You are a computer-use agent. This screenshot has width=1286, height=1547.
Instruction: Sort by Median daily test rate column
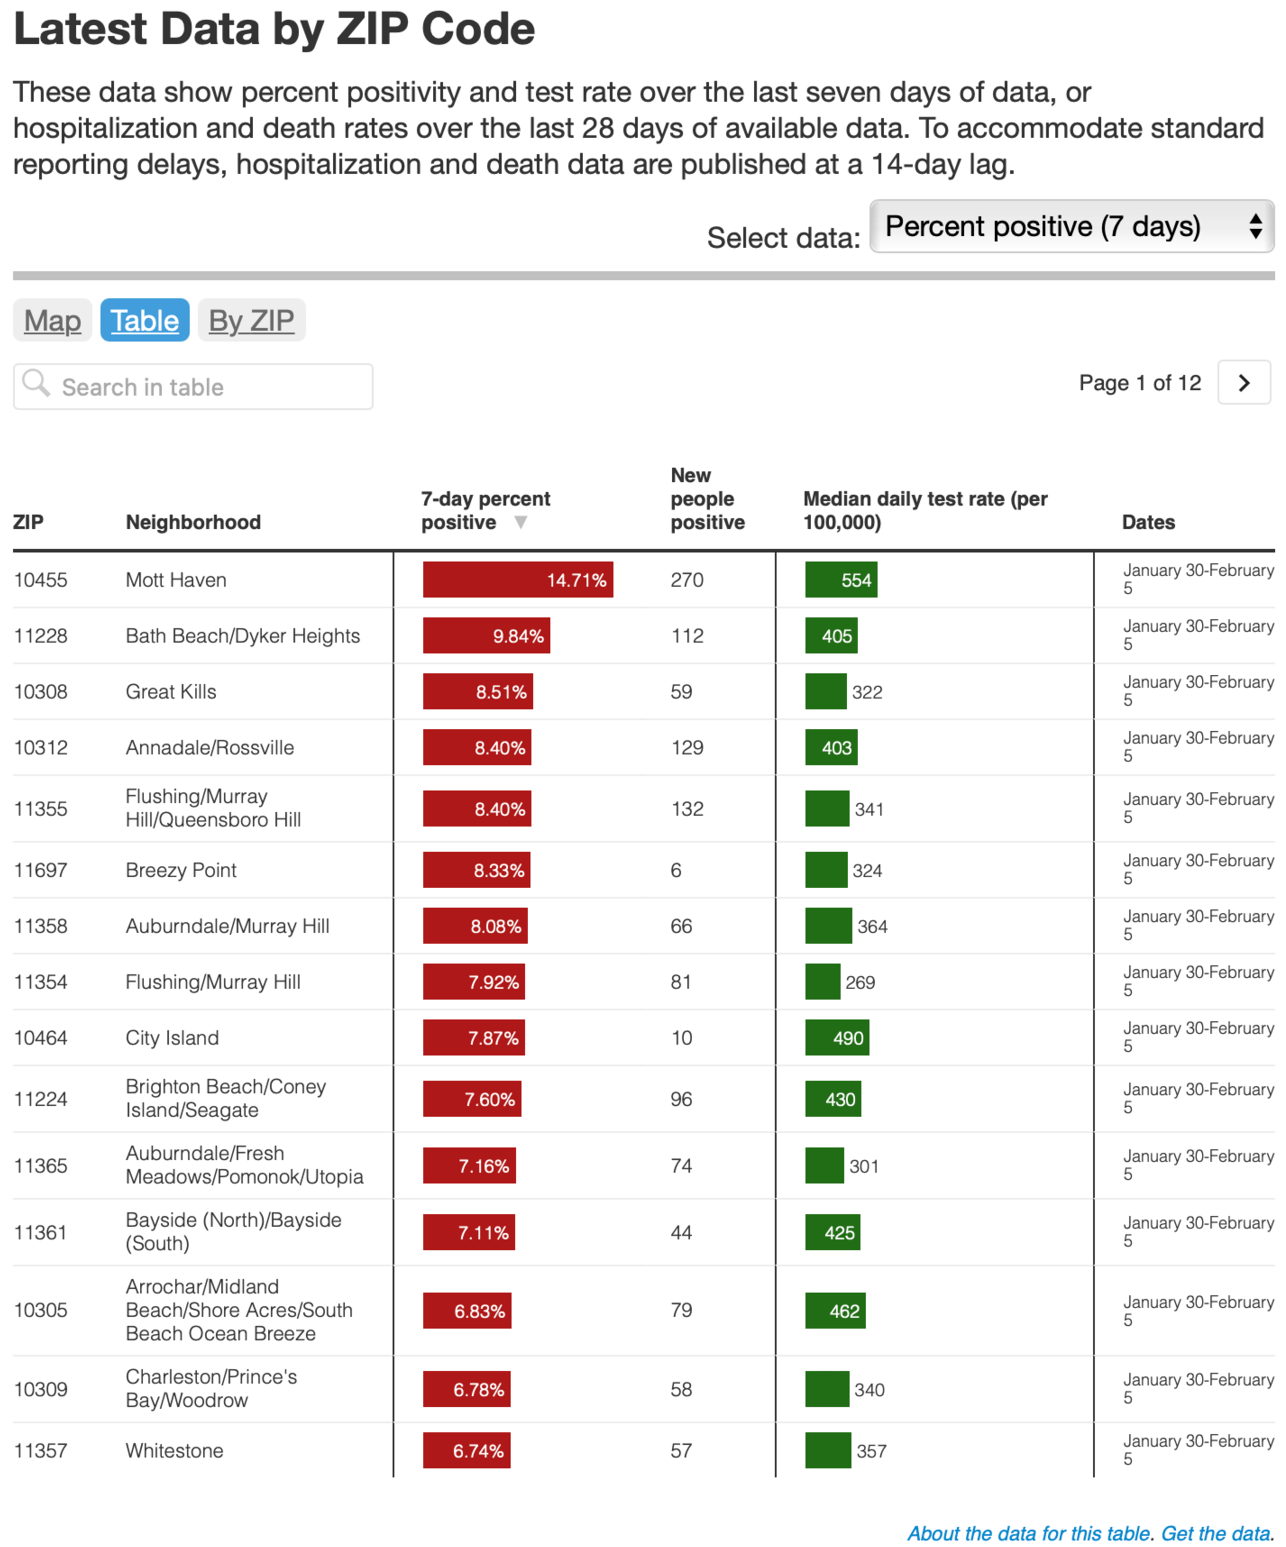[924, 510]
